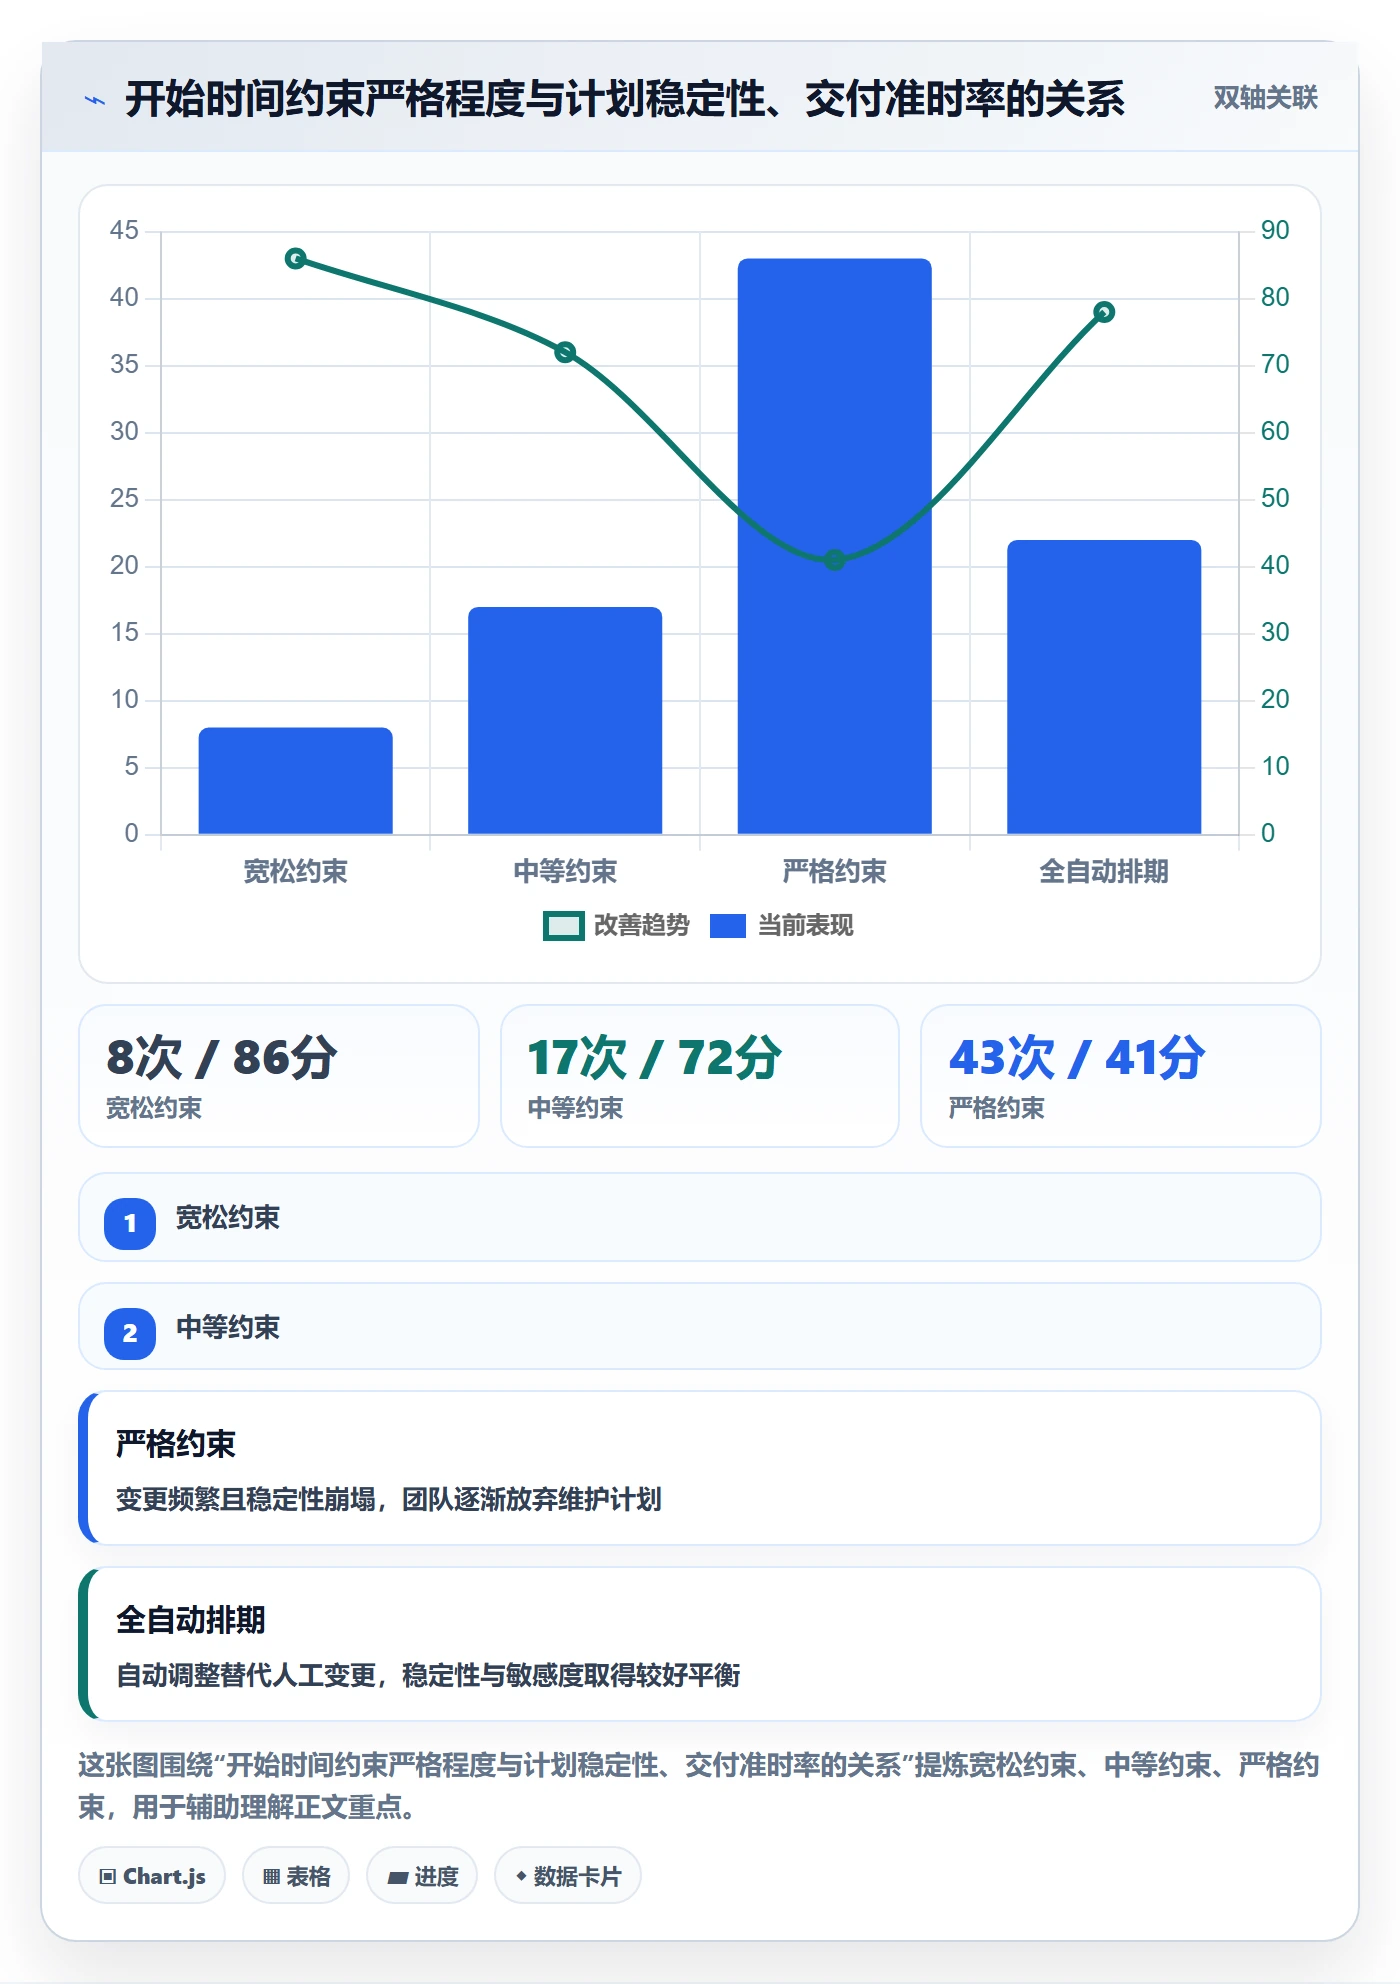Click text 变更频繁且稳定性崩塌

pos(245,1499)
